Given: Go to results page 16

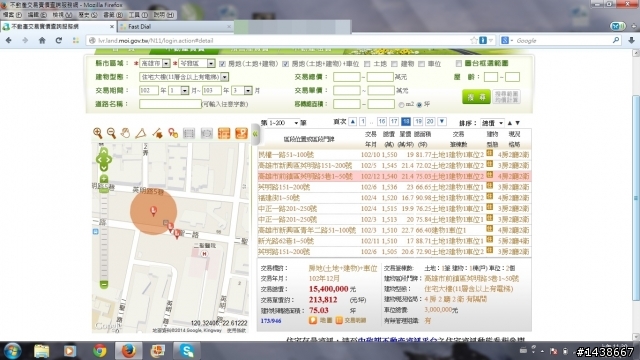Looking at the screenshot, I should click(382, 122).
